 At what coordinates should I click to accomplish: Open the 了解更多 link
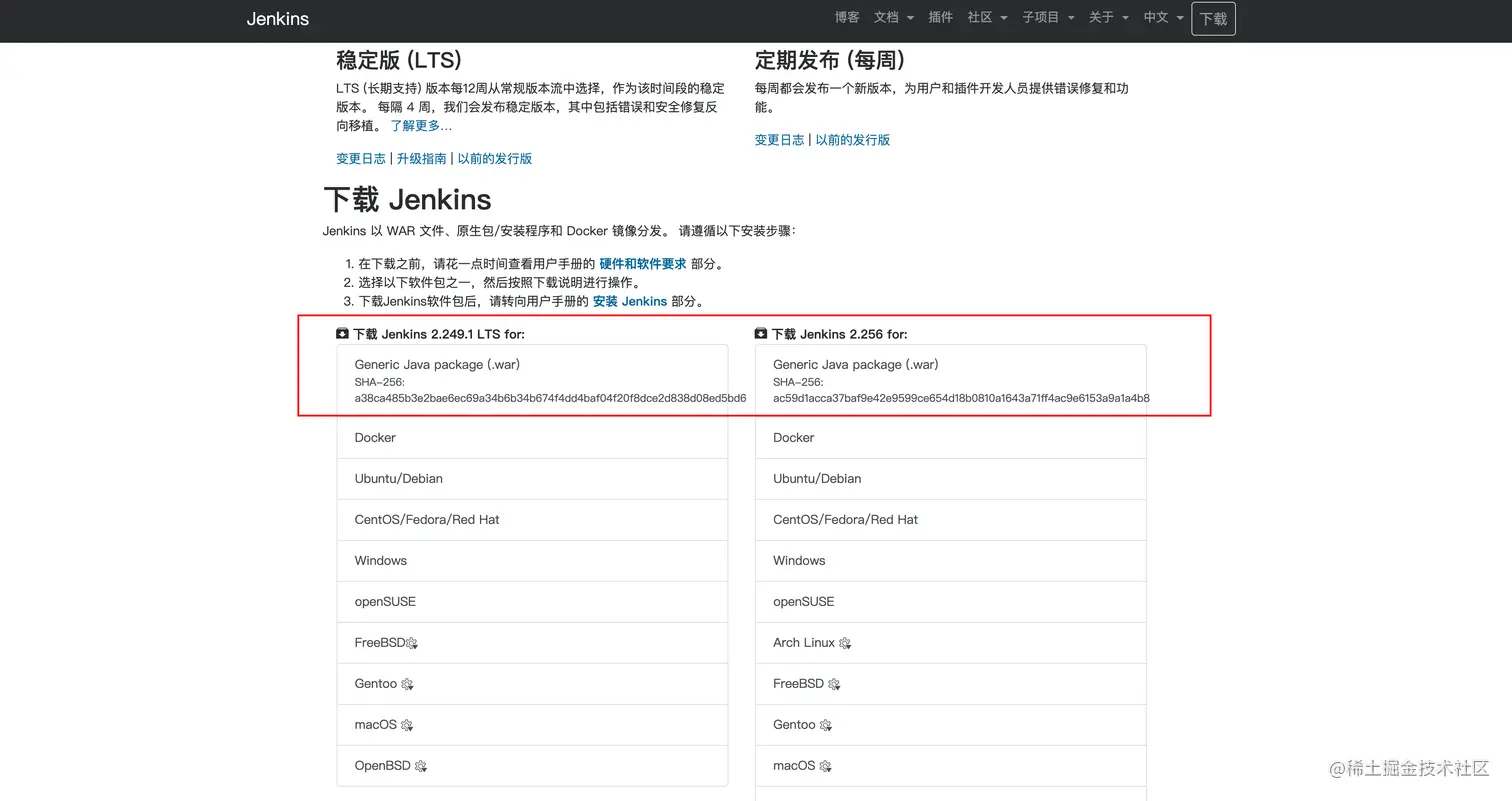[x=421, y=126]
